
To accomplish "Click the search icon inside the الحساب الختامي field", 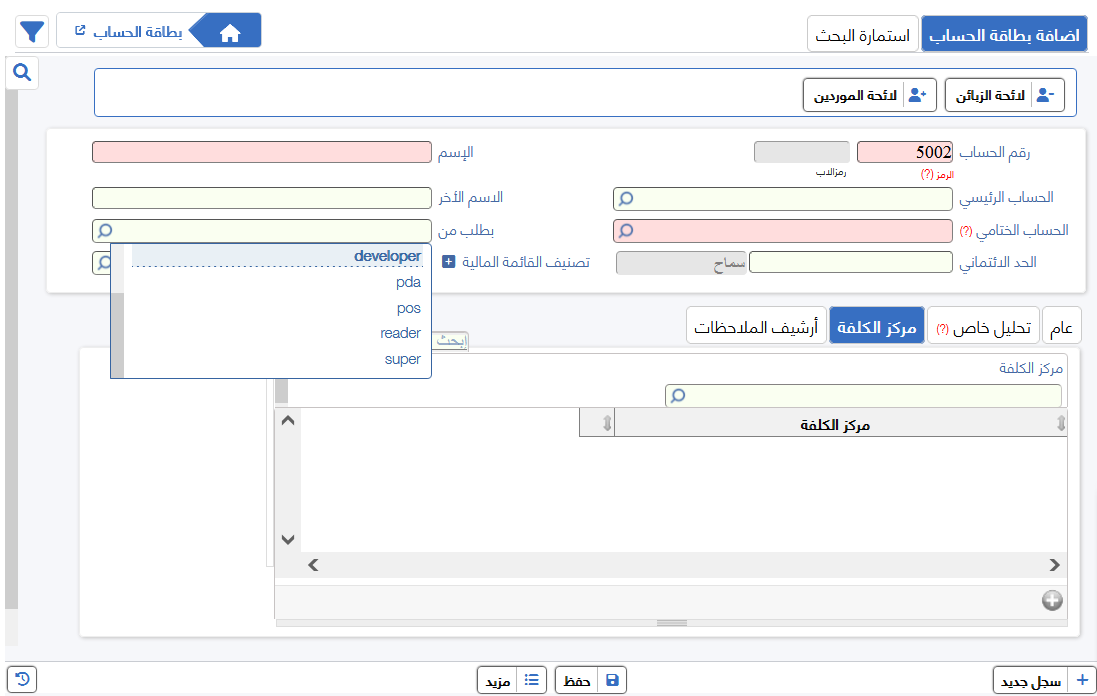I will (x=625, y=230).
